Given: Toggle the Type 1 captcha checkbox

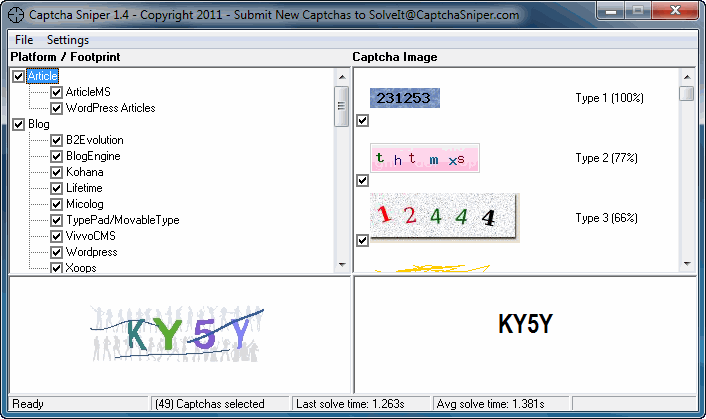Looking at the screenshot, I should click(x=362, y=121).
